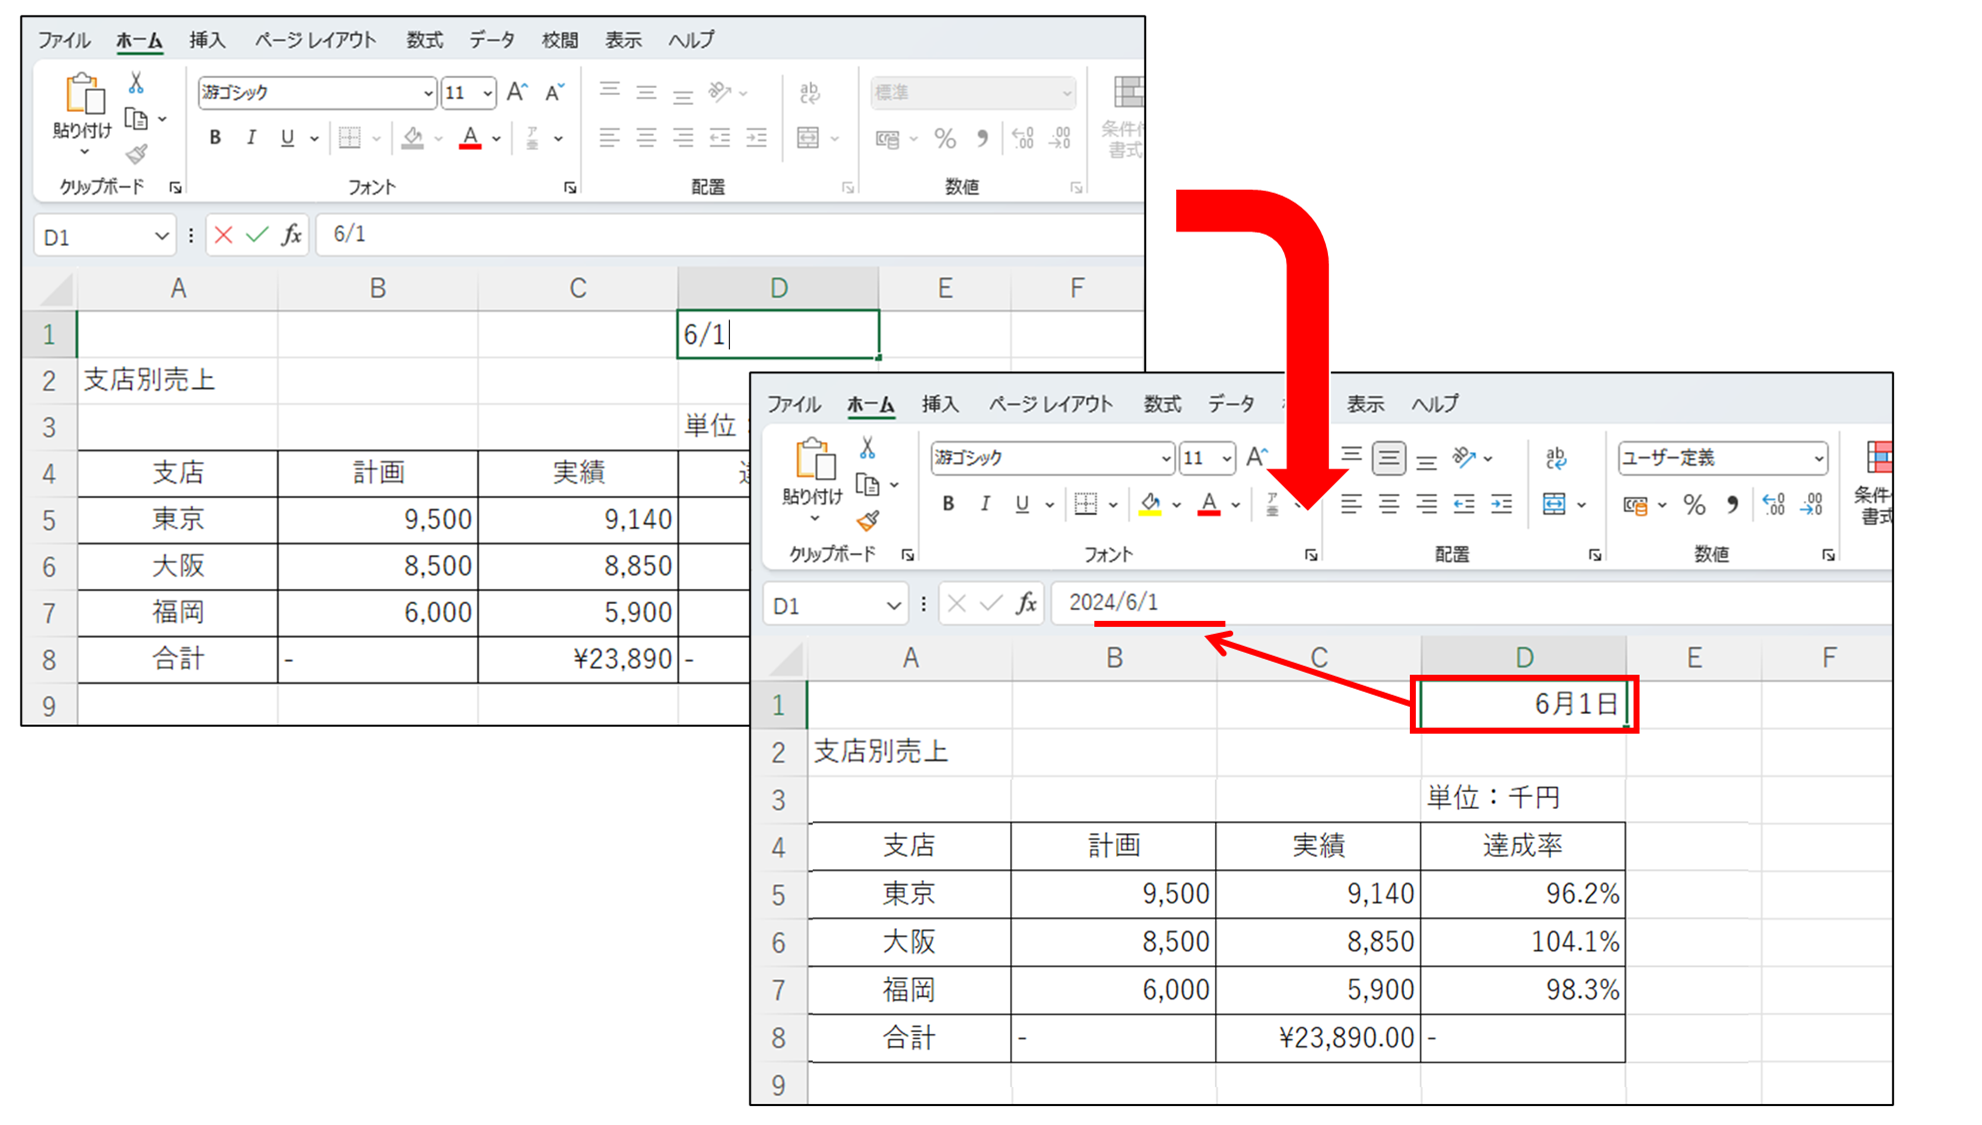Toggle Italic in the back window ribbon
The height and width of the screenshot is (1125, 1982).
(x=251, y=138)
